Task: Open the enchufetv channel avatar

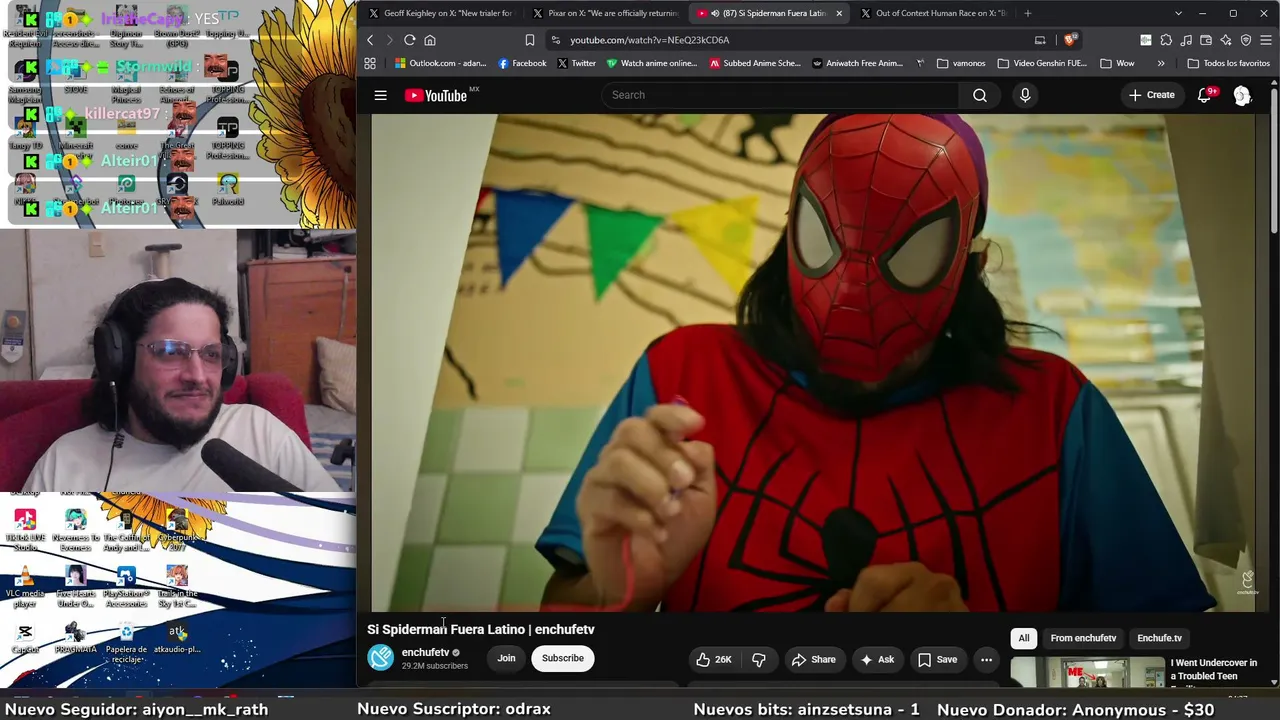Action: [x=381, y=657]
